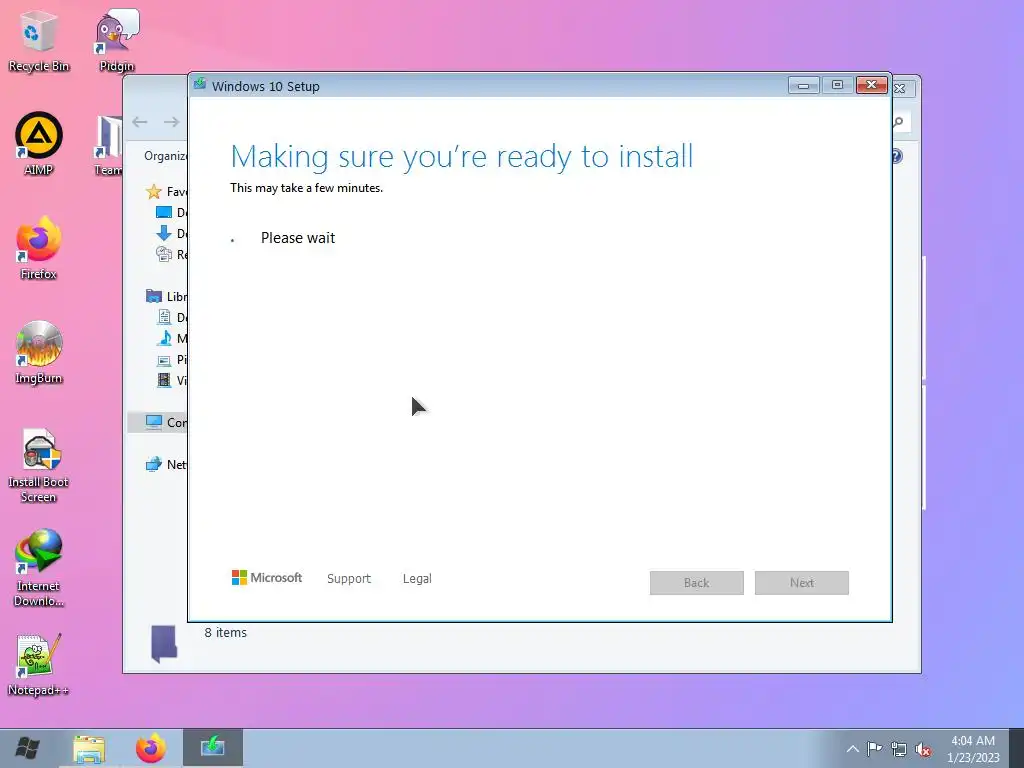Viewport: 1024px width, 768px height.
Task: Open Install Boot Screen desktop icon
Action: pyautogui.click(x=38, y=465)
